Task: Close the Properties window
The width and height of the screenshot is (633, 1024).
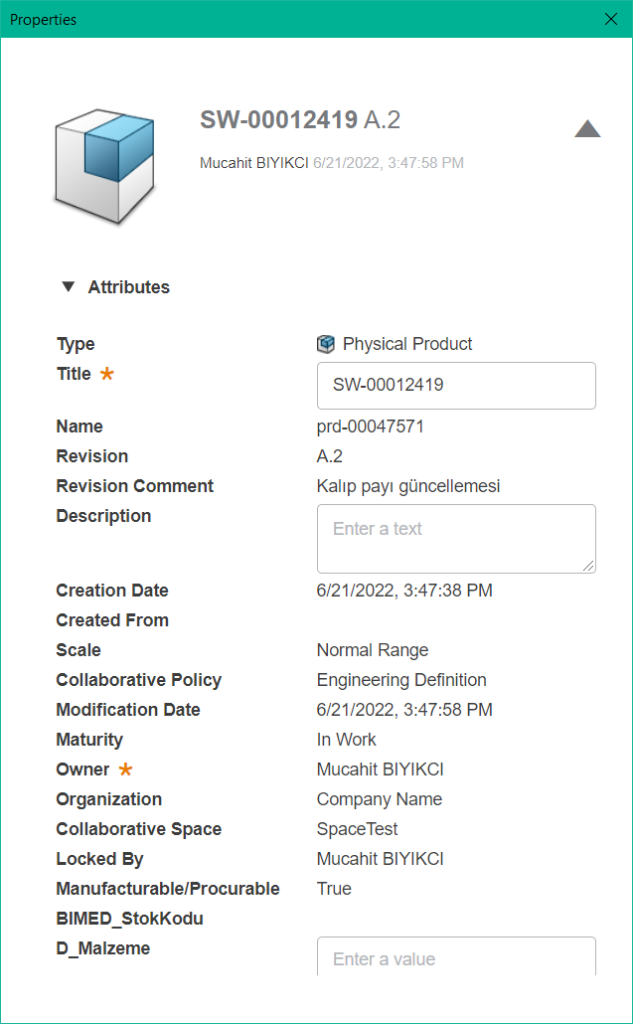Action: coord(611,19)
